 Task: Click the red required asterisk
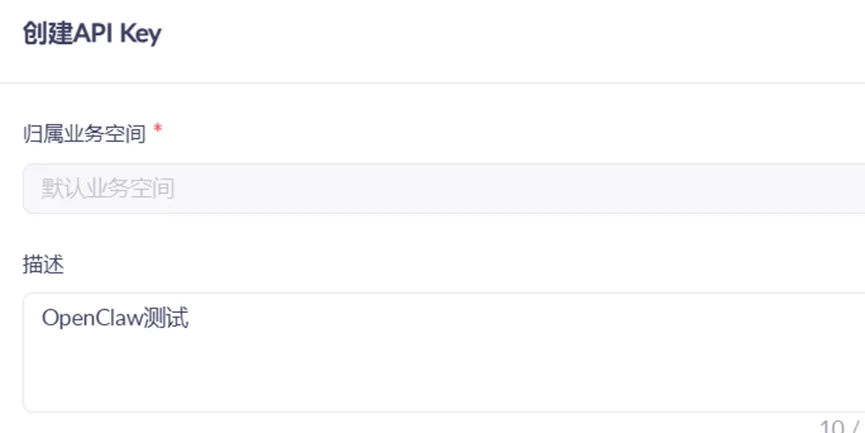tap(158, 132)
